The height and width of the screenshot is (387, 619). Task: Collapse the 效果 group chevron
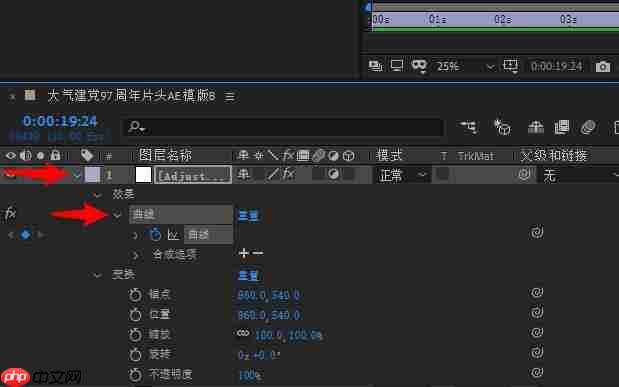(98, 195)
